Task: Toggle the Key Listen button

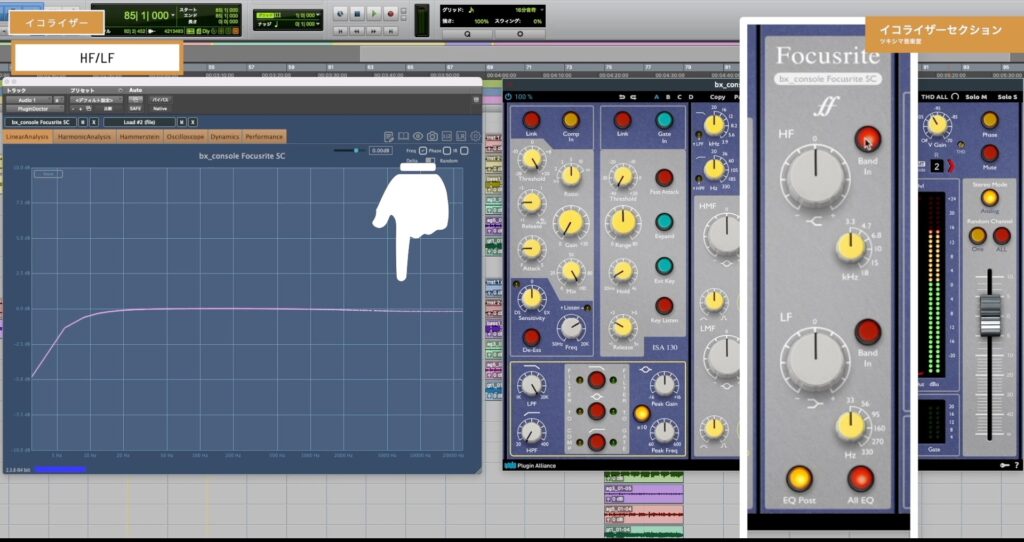Action: 664,306
